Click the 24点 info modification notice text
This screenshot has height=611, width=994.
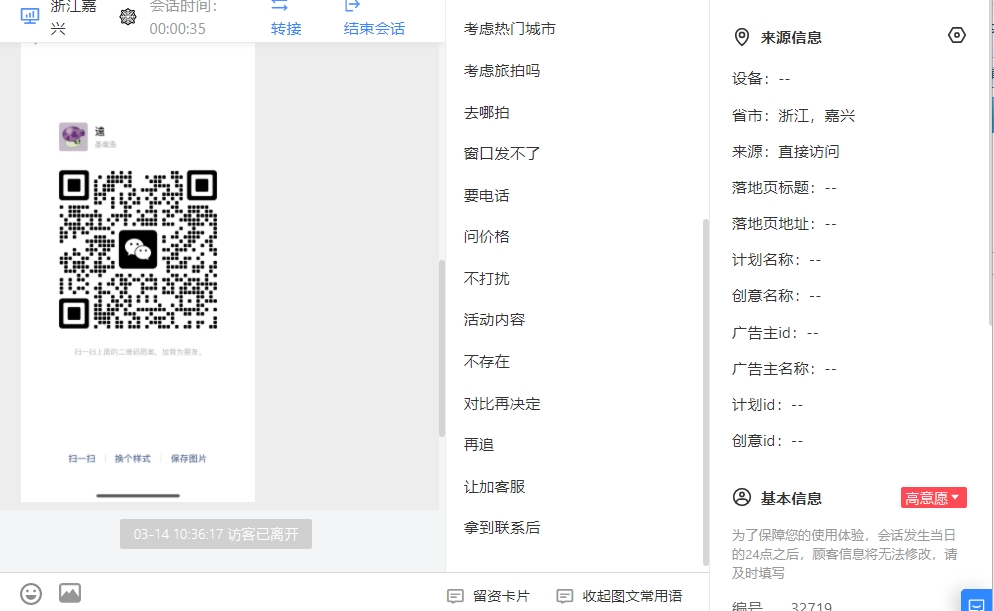(x=844, y=554)
